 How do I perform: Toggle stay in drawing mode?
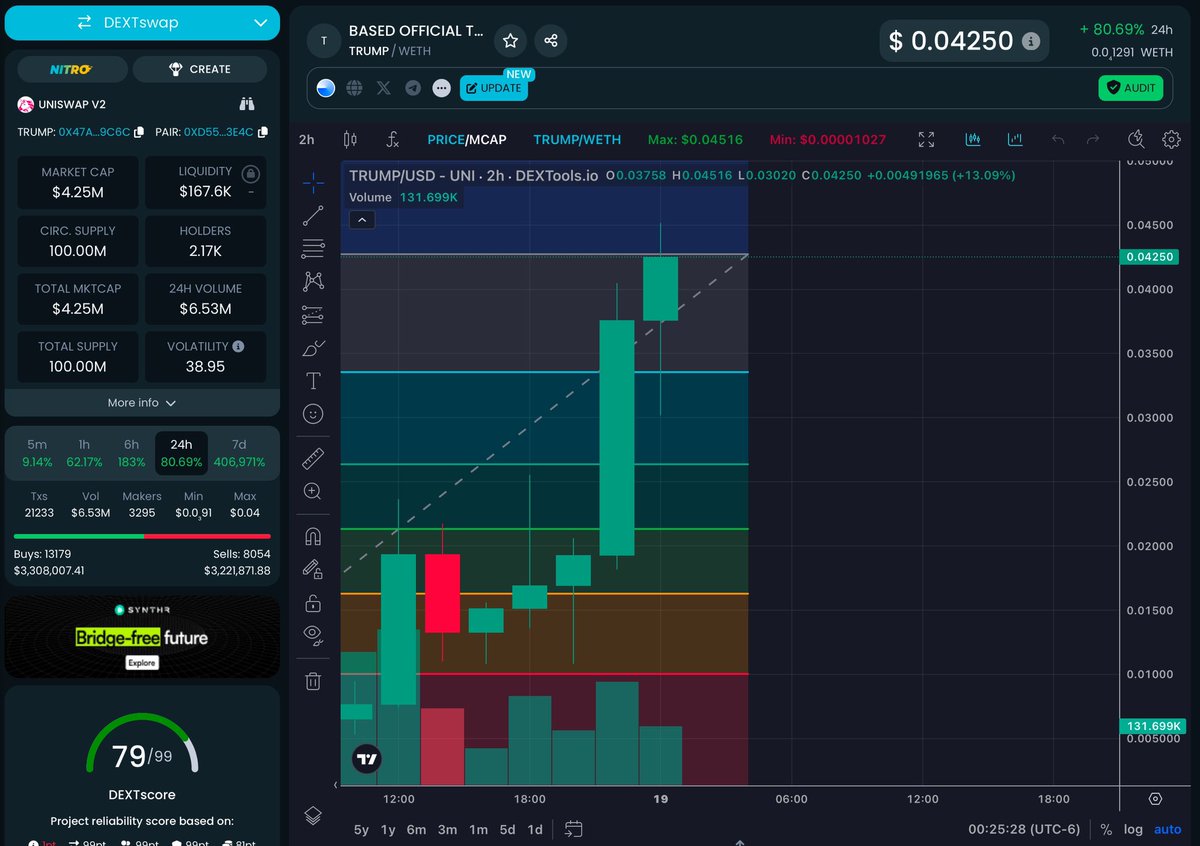coord(313,569)
